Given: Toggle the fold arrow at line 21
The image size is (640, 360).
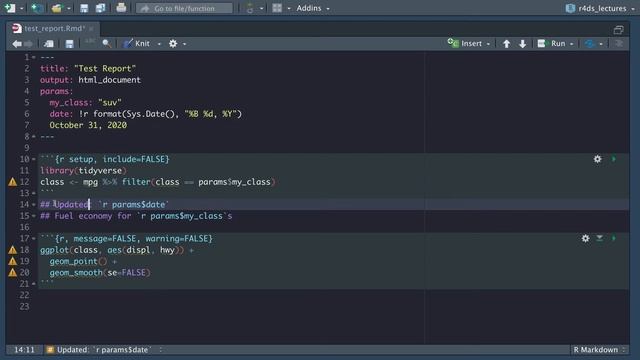Looking at the screenshot, I should click(x=34, y=284).
